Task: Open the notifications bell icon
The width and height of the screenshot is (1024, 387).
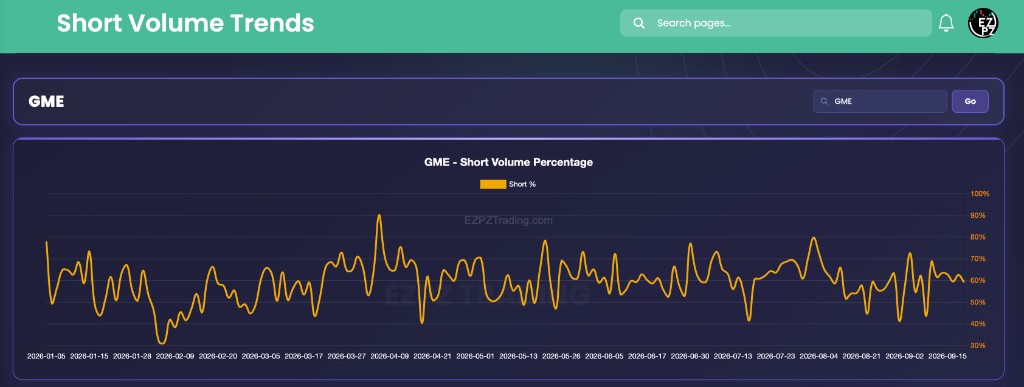Action: coord(946,23)
